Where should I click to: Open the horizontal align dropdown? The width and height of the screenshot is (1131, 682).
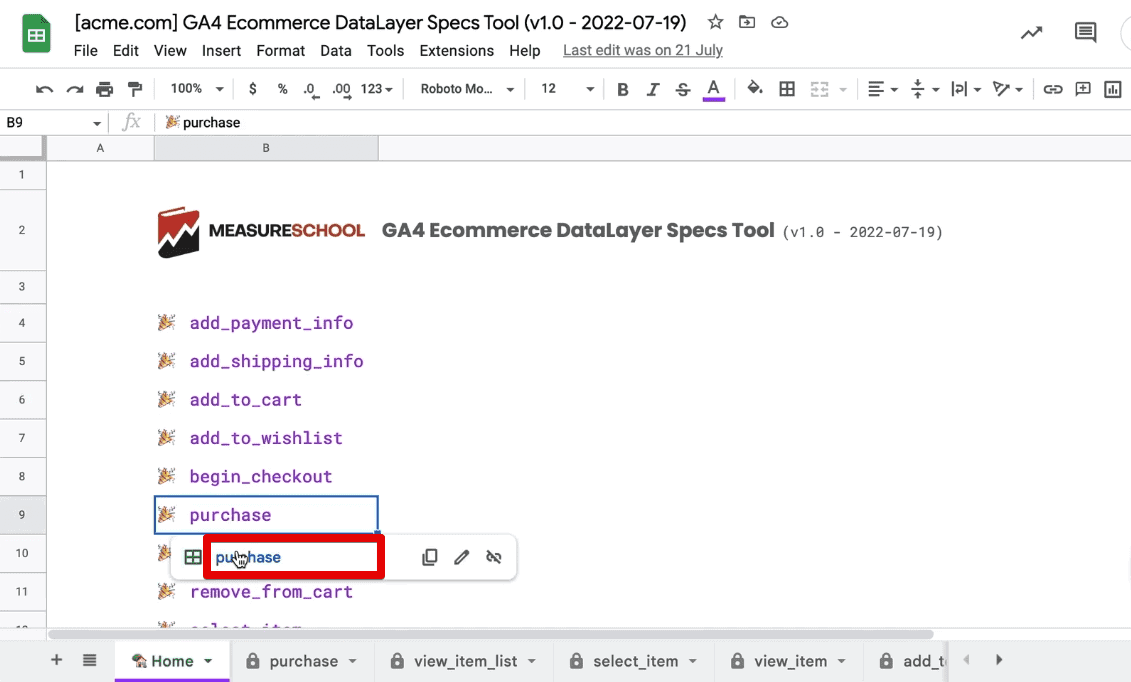pos(881,89)
